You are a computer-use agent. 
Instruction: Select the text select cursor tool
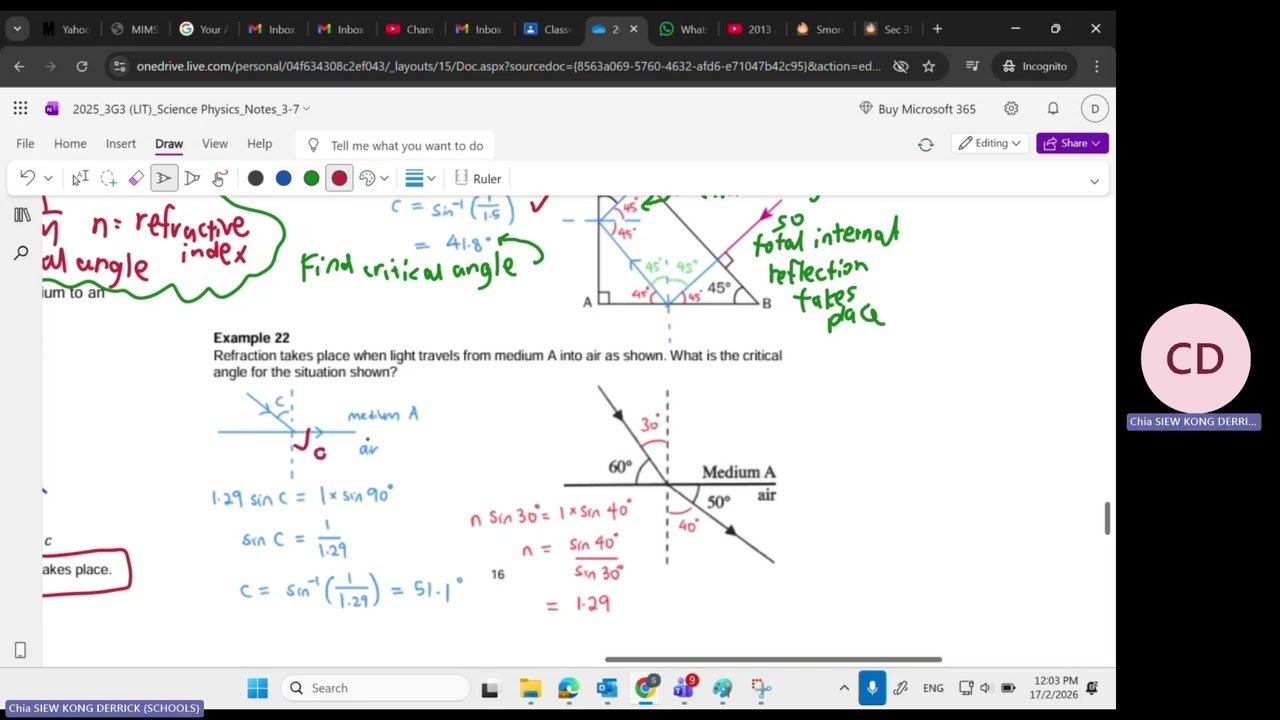(80, 178)
